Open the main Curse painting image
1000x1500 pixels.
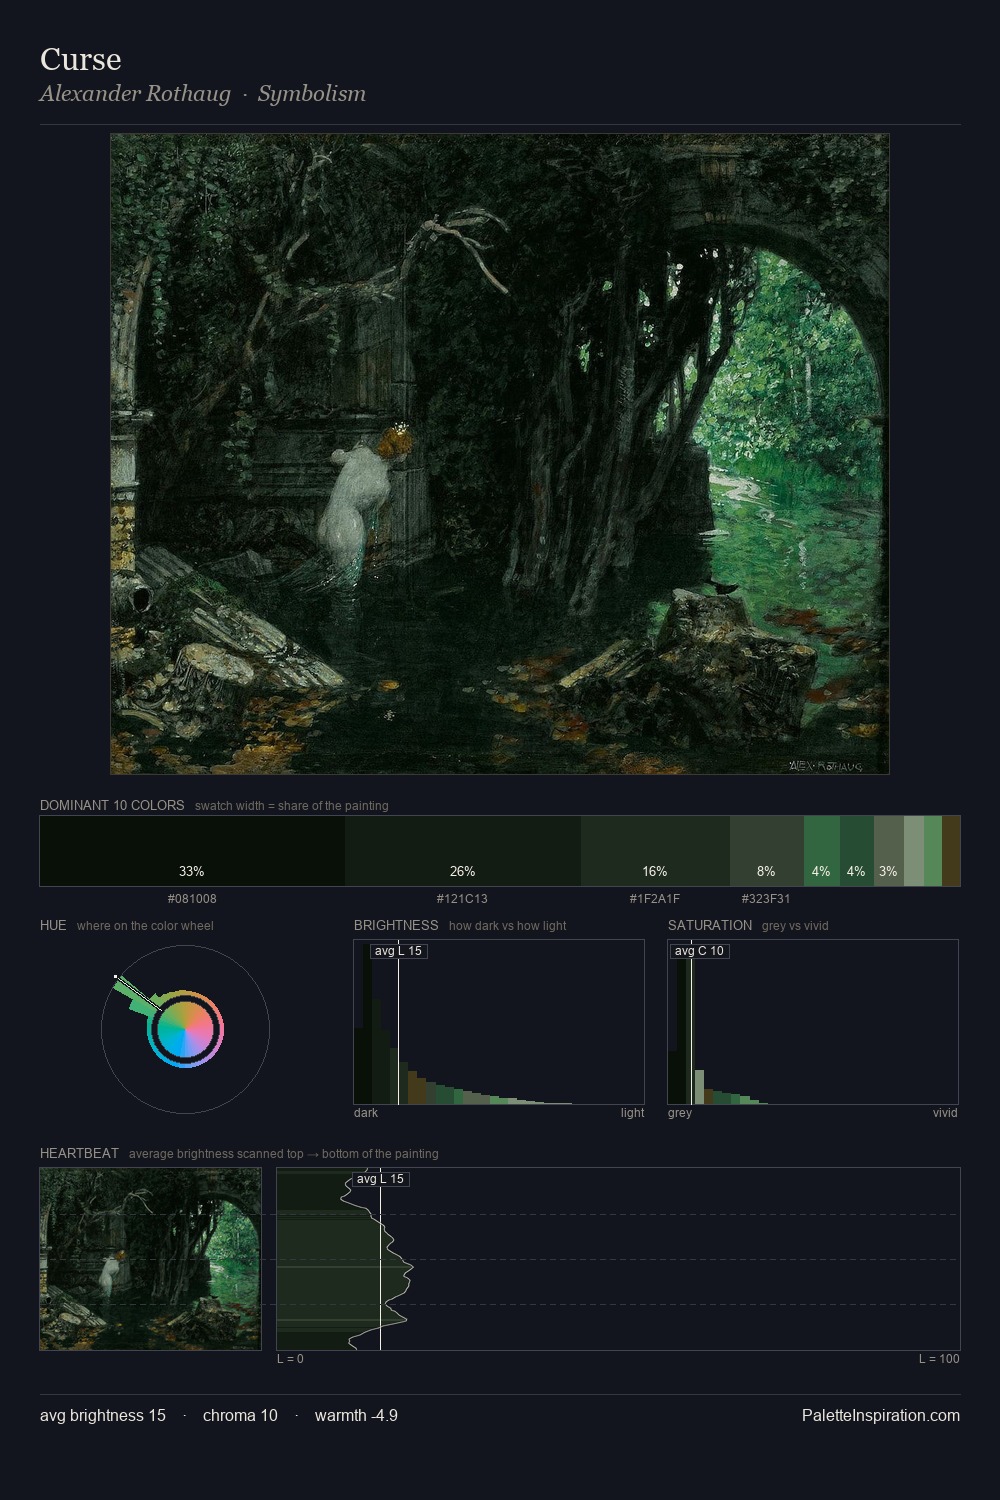pyautogui.click(x=500, y=454)
